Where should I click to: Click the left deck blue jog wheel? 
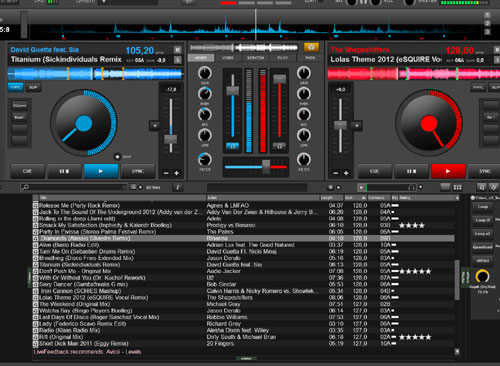[84, 123]
